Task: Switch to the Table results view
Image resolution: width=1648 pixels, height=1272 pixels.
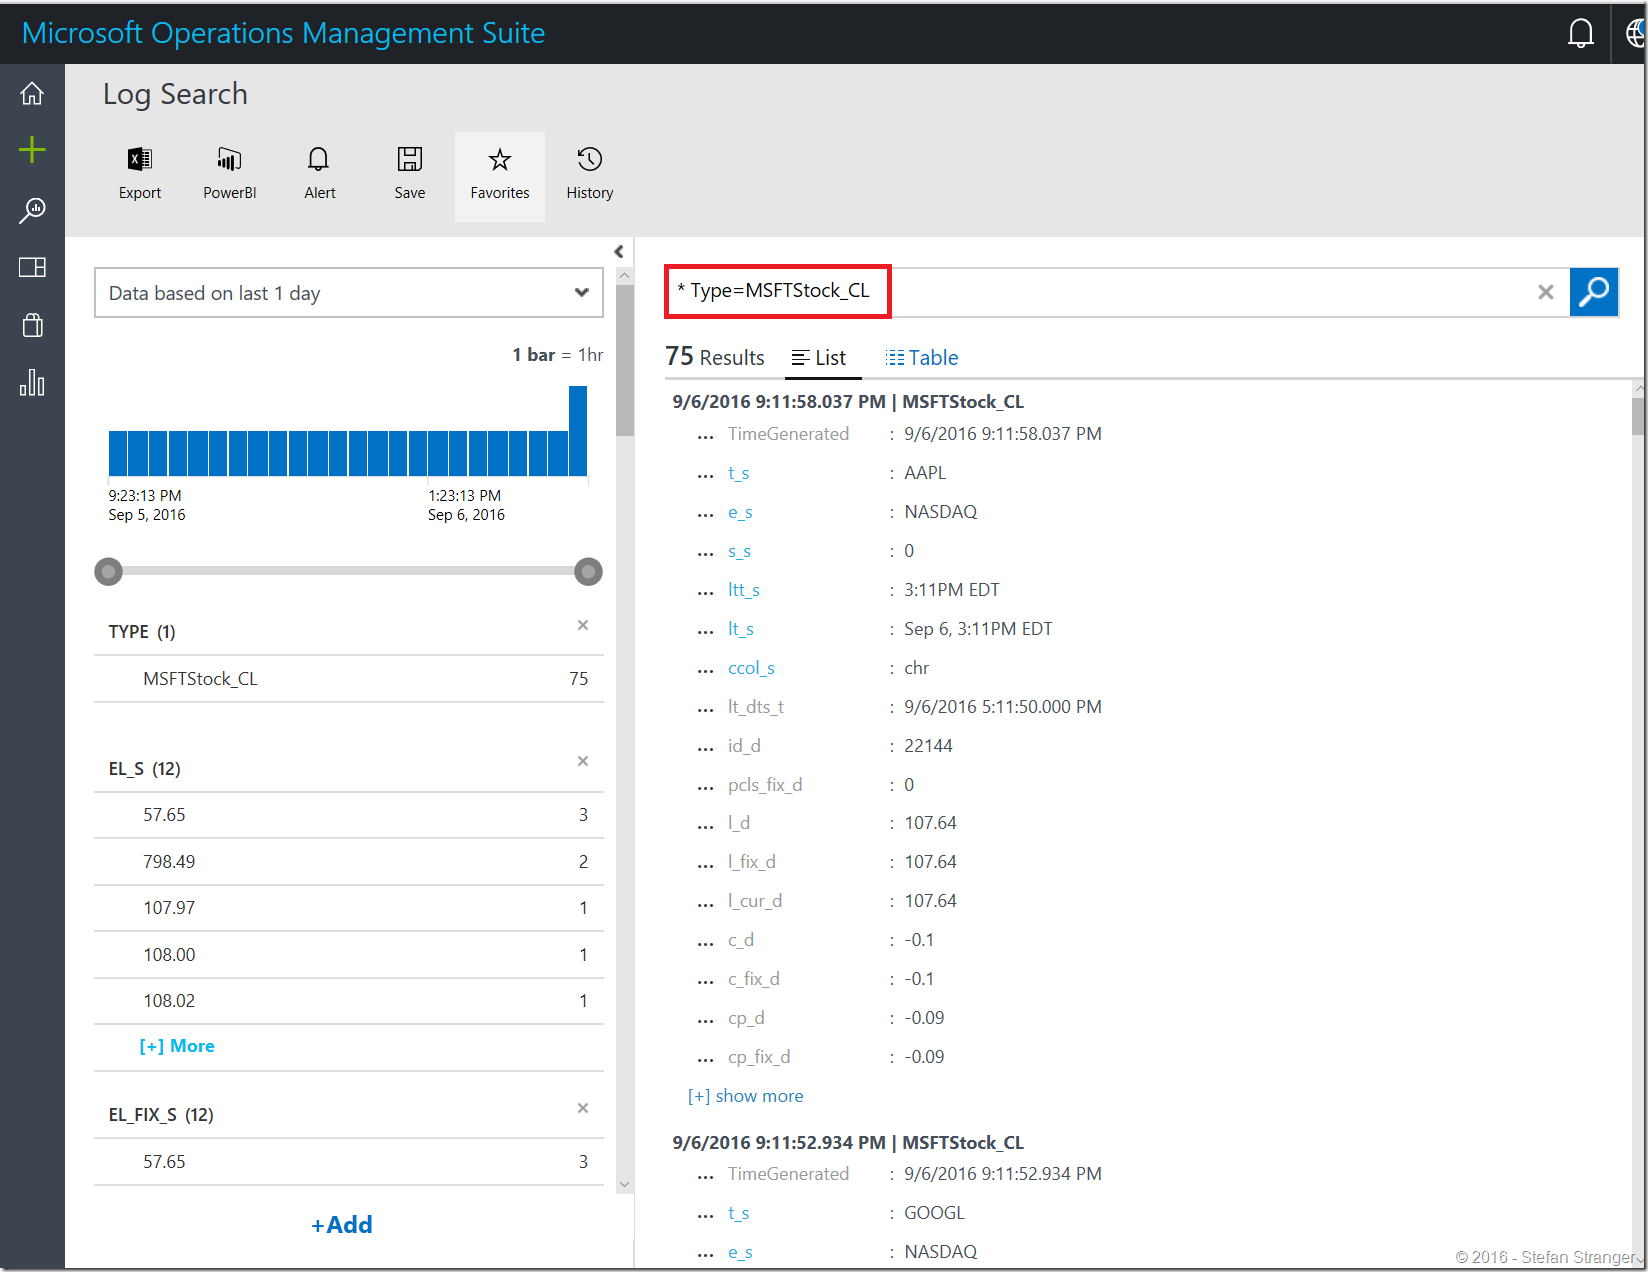Action: coord(922,358)
